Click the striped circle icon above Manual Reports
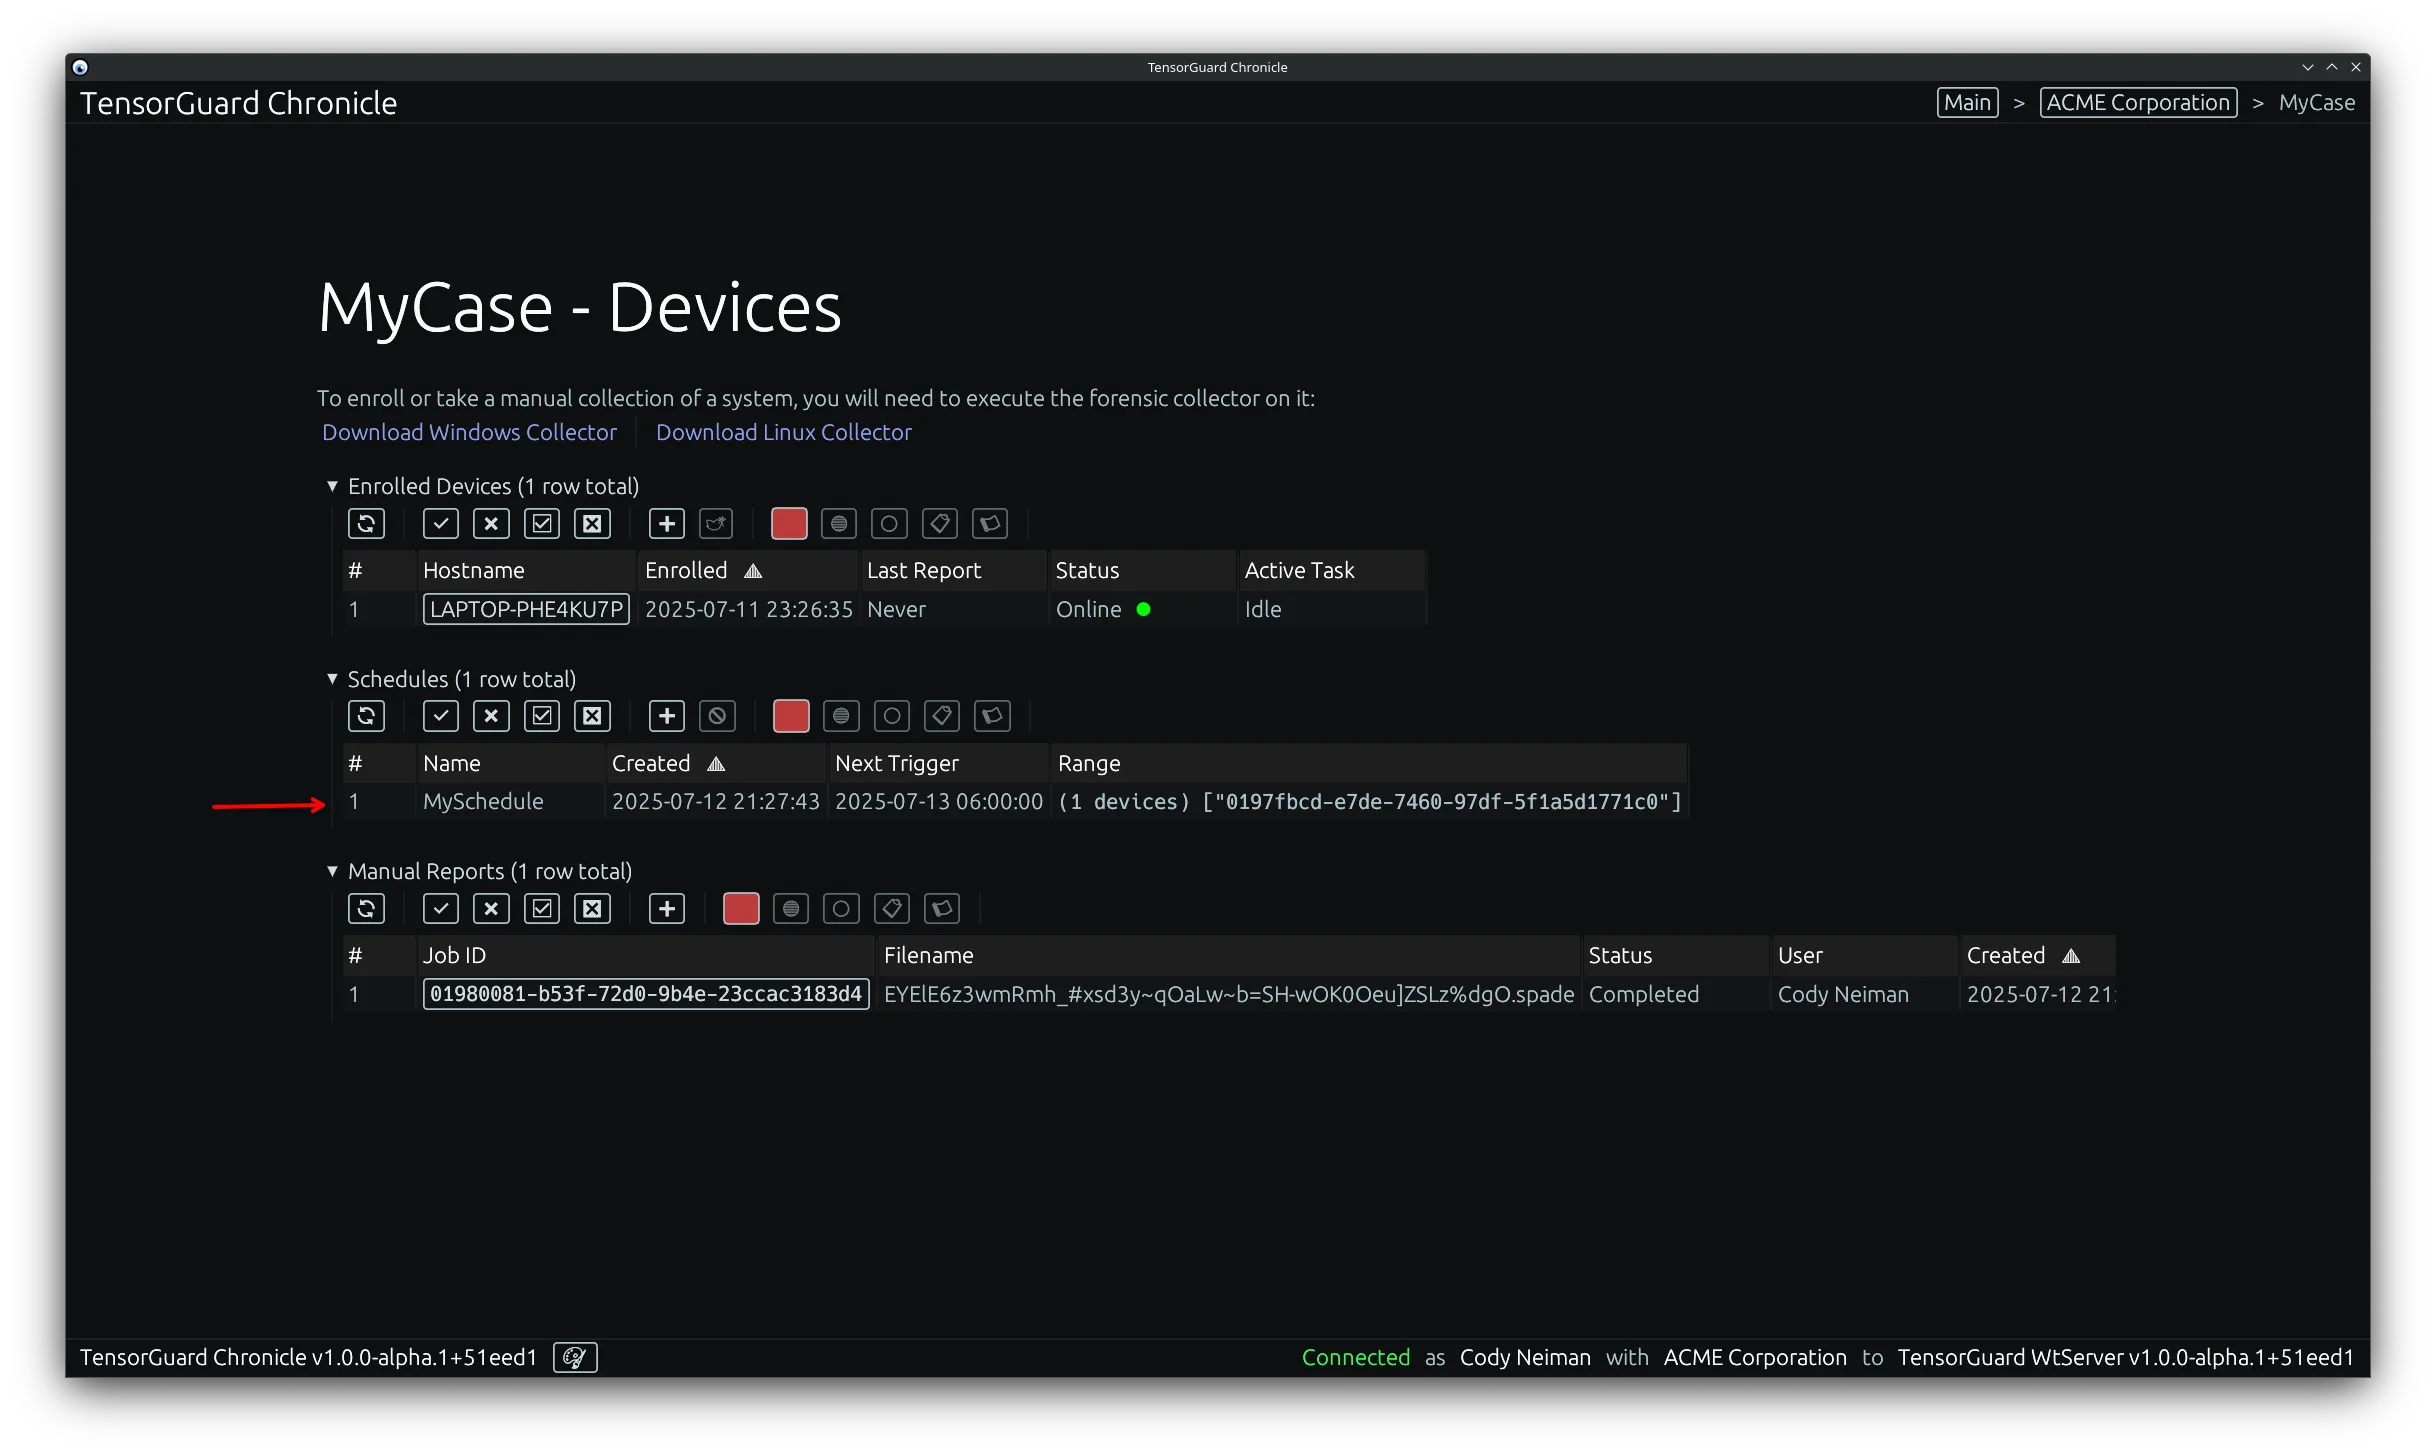This screenshot has height=1455, width=2436. [790, 908]
